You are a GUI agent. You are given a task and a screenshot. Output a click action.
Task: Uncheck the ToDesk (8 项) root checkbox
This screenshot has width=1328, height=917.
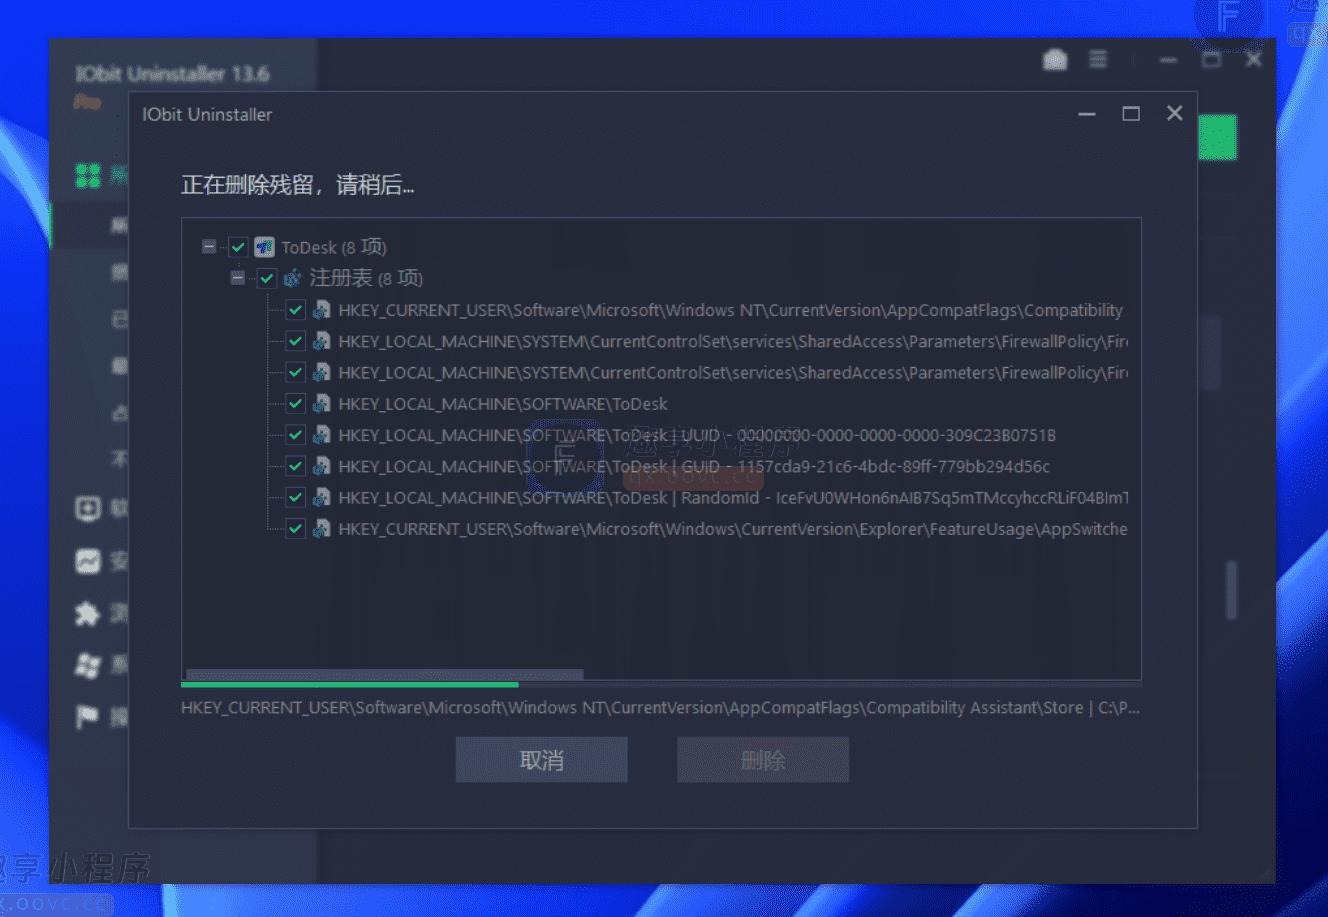point(238,247)
